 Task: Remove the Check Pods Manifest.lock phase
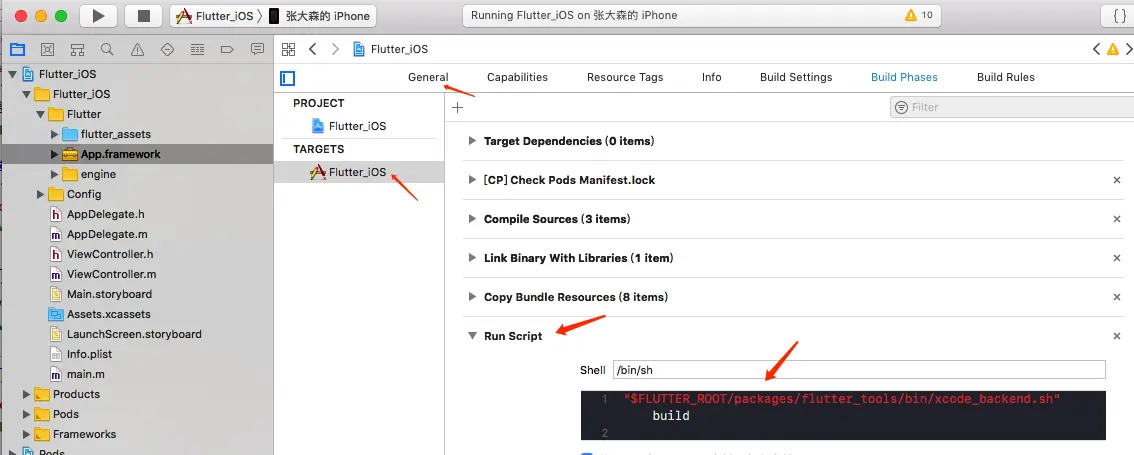pyautogui.click(x=1117, y=180)
